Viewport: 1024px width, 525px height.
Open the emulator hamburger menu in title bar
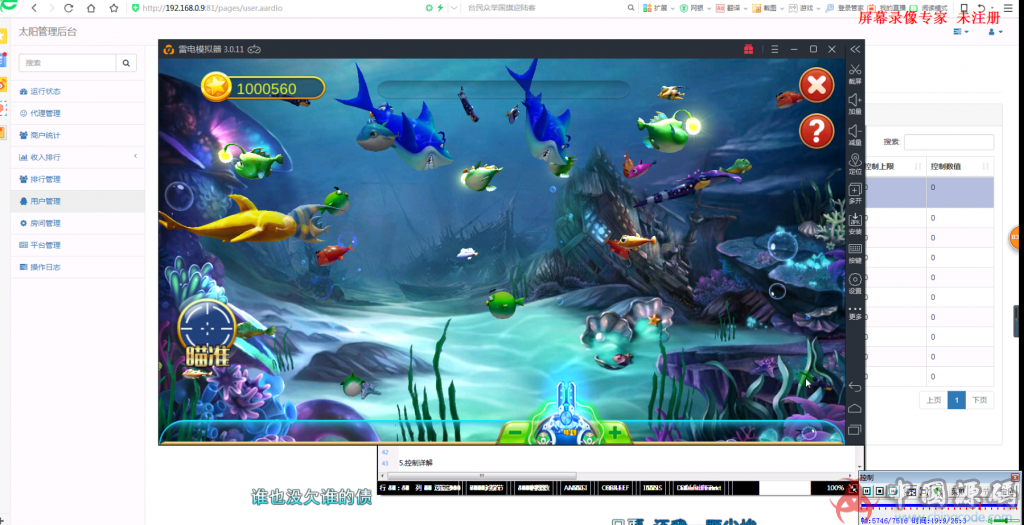[775, 49]
